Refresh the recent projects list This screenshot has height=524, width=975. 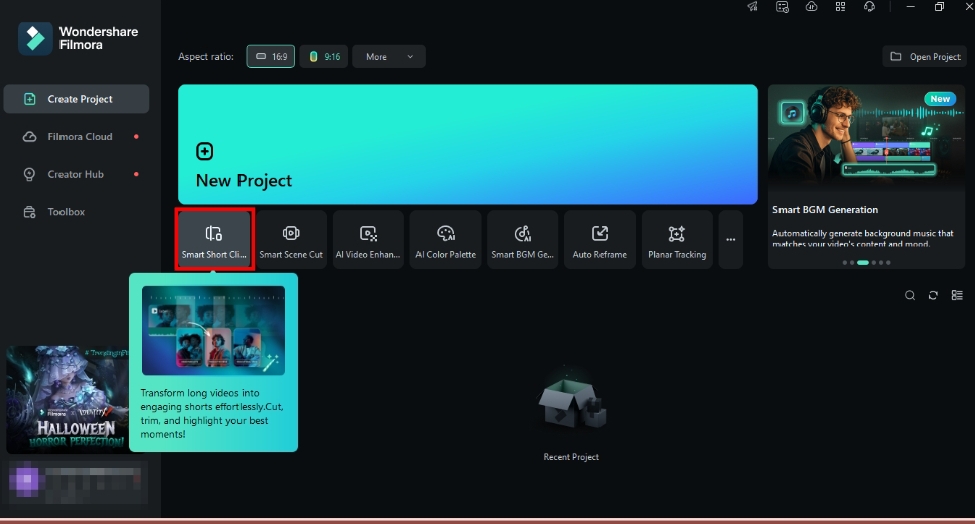click(x=933, y=296)
